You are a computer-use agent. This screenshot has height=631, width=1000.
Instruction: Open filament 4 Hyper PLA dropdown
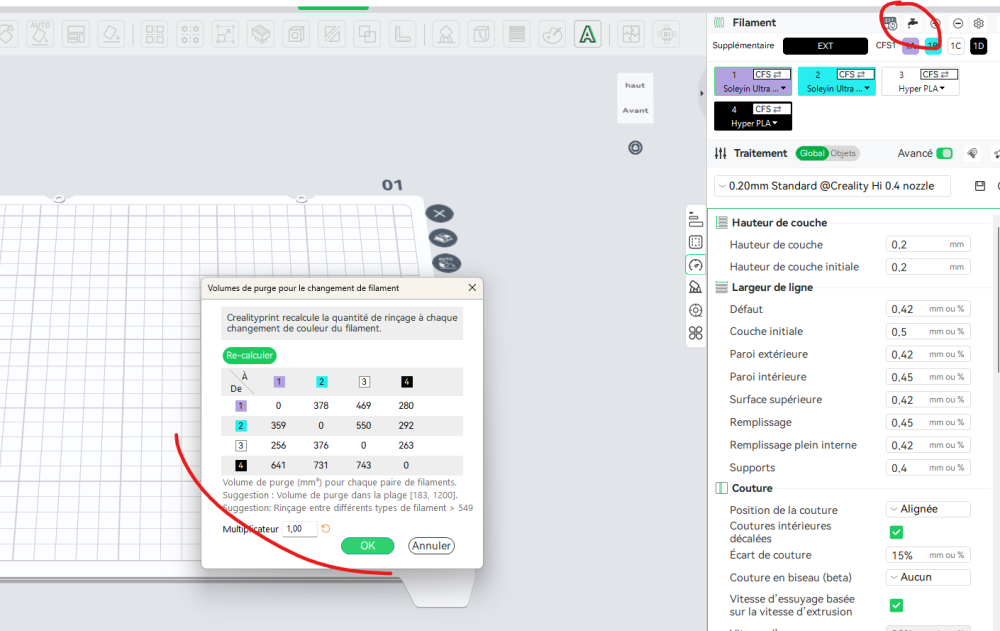pyautogui.click(x=754, y=124)
